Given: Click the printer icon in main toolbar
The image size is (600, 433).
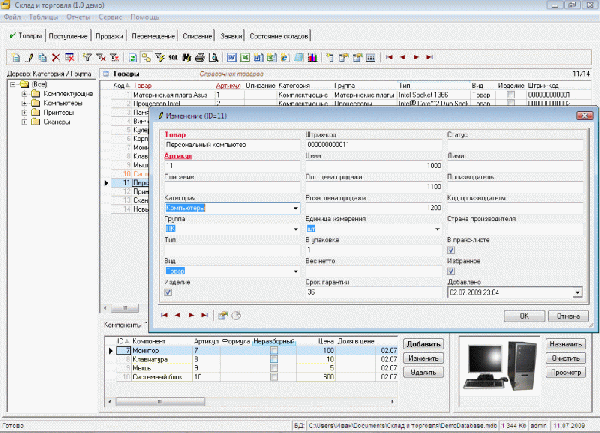Looking at the screenshot, I should pyautogui.click(x=200, y=58).
